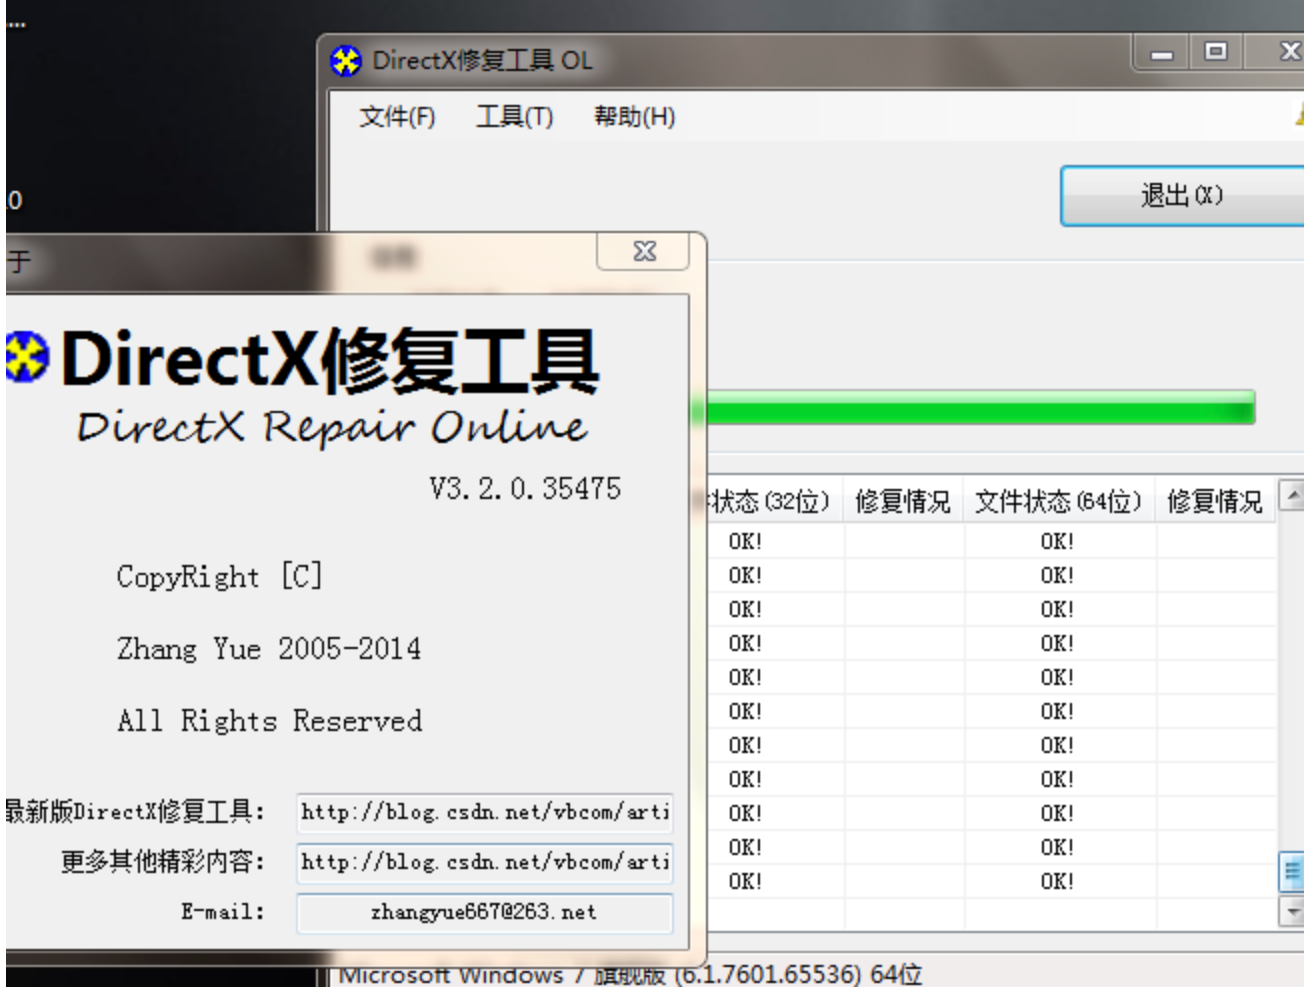Click the 退出(X) button
Viewport: 1304px width, 1002px height.
pyautogui.click(x=1182, y=196)
